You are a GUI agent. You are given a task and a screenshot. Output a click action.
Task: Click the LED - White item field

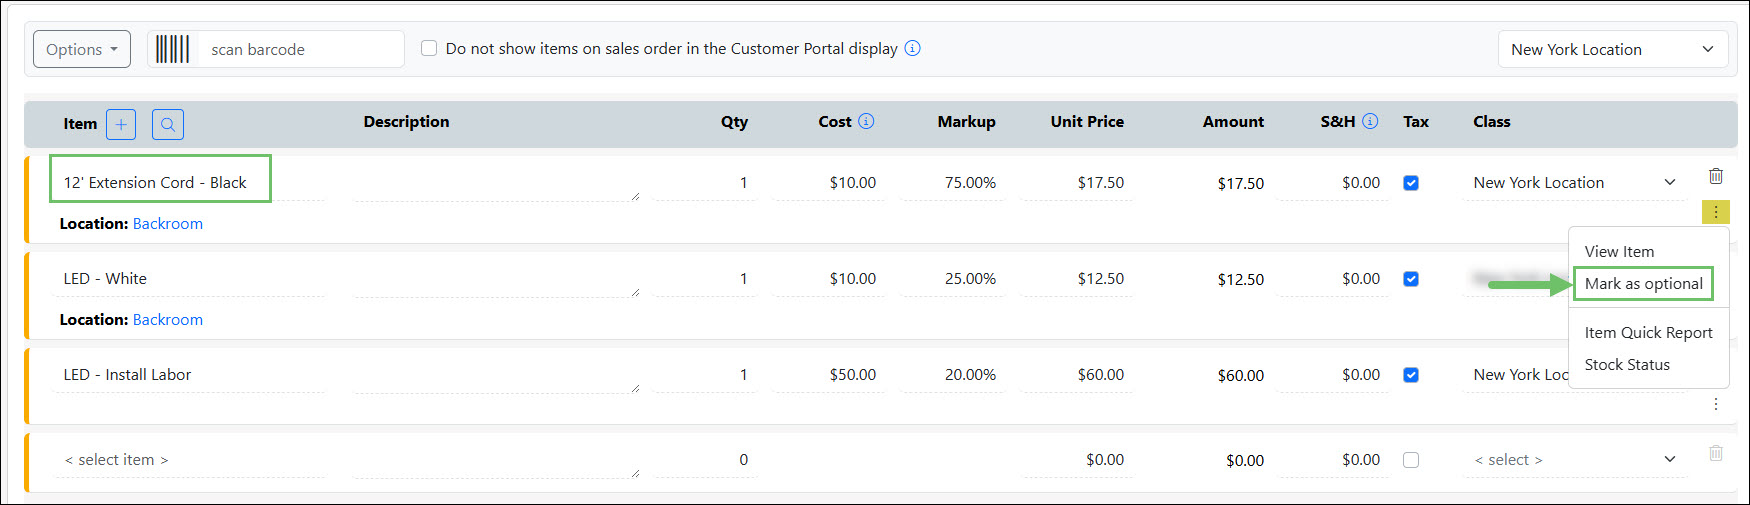tap(189, 279)
